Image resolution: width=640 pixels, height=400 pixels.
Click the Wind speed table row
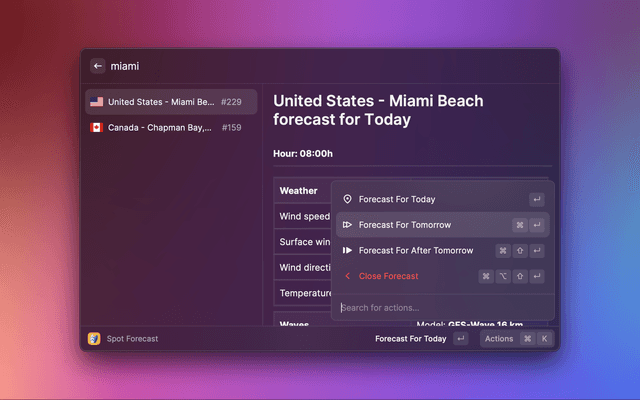click(x=303, y=216)
